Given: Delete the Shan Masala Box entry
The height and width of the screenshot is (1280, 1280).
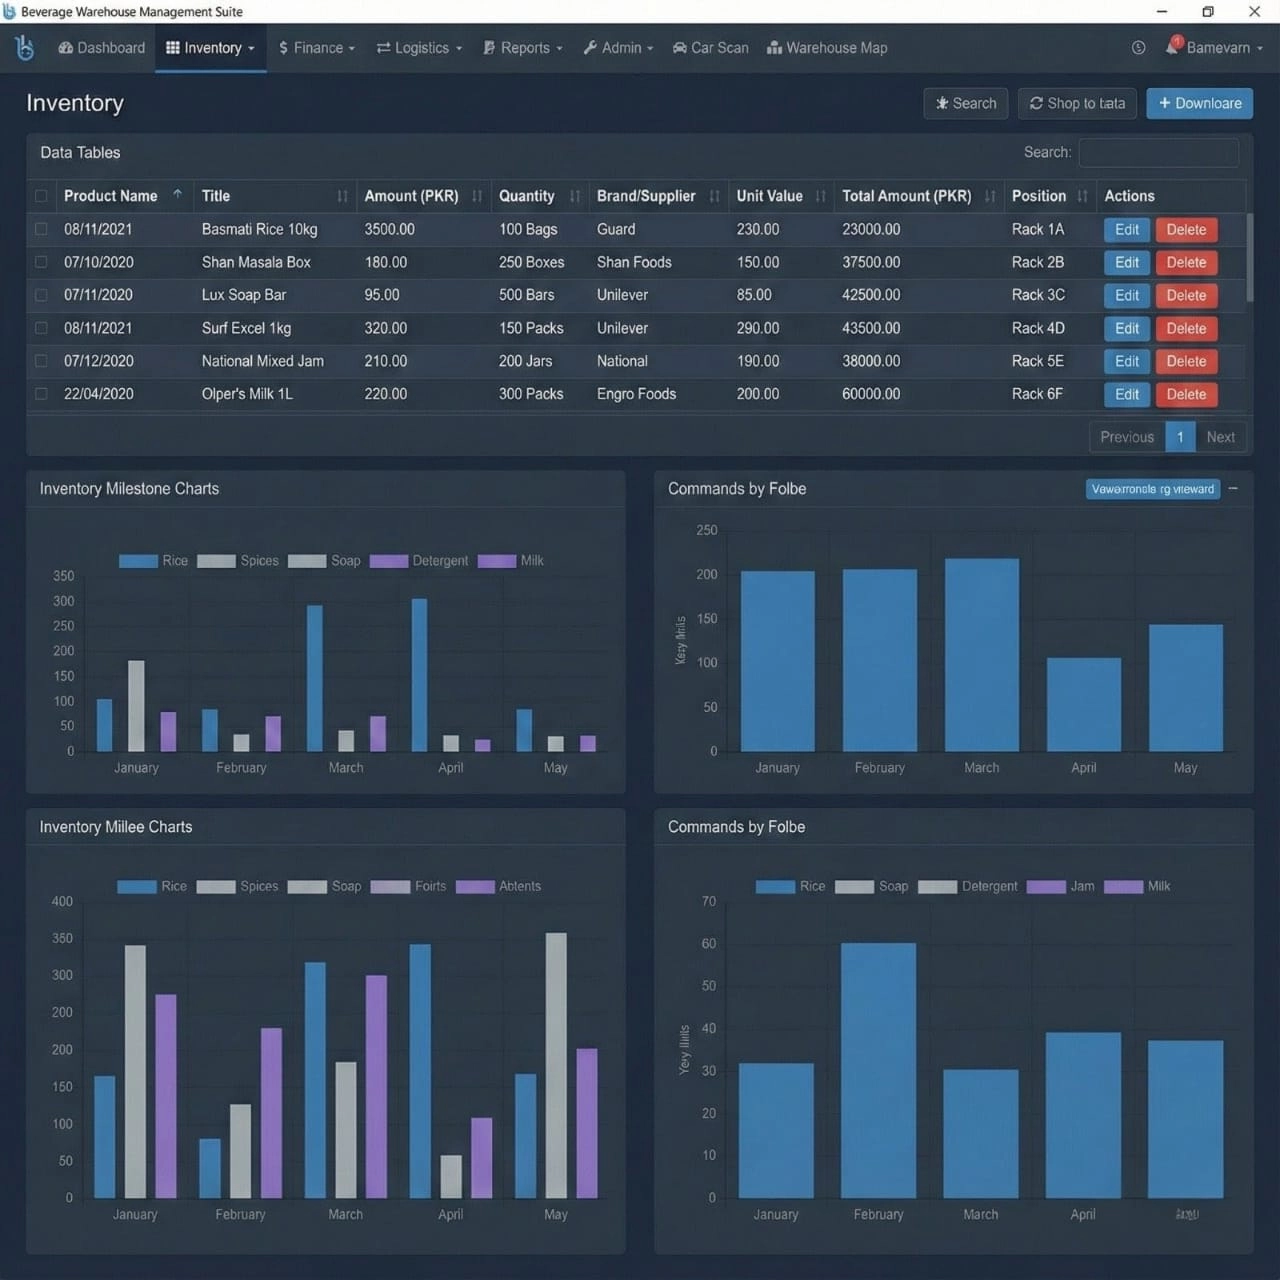Looking at the screenshot, I should (x=1186, y=262).
